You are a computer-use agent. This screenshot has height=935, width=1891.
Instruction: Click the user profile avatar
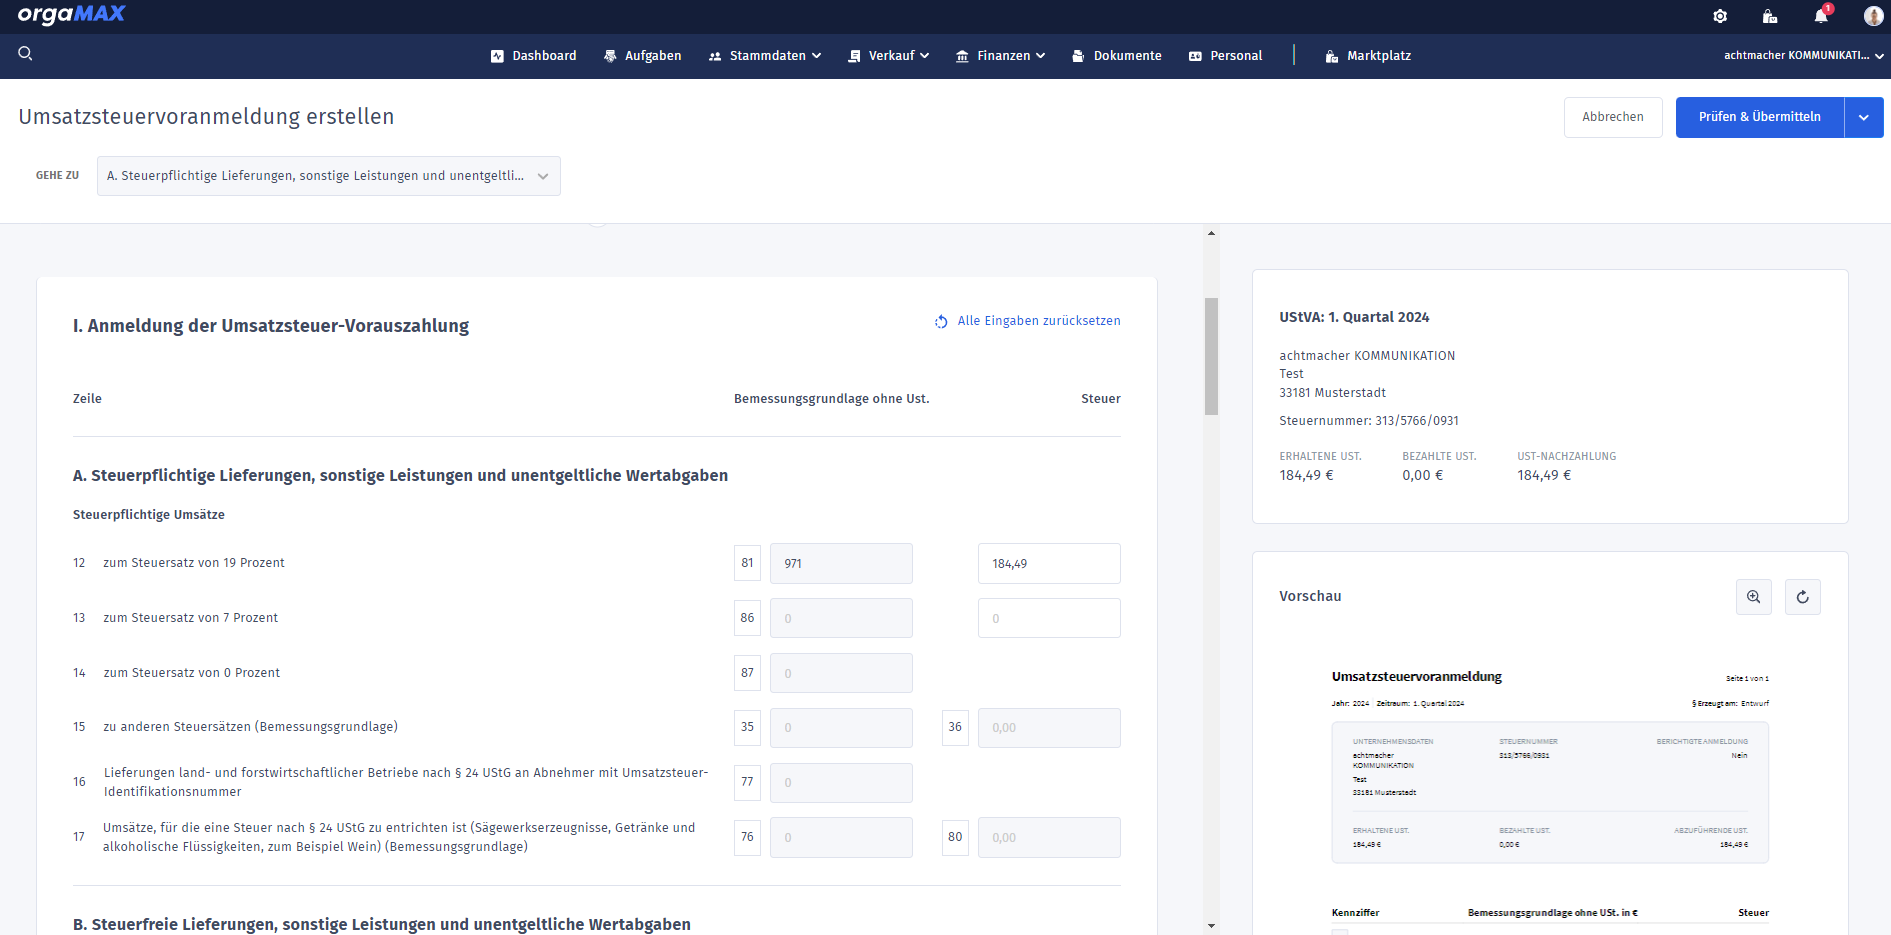(x=1873, y=16)
